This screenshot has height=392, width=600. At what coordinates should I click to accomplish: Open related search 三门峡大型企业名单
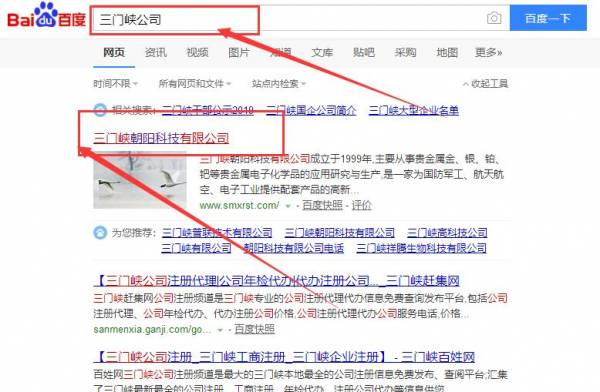(x=414, y=111)
